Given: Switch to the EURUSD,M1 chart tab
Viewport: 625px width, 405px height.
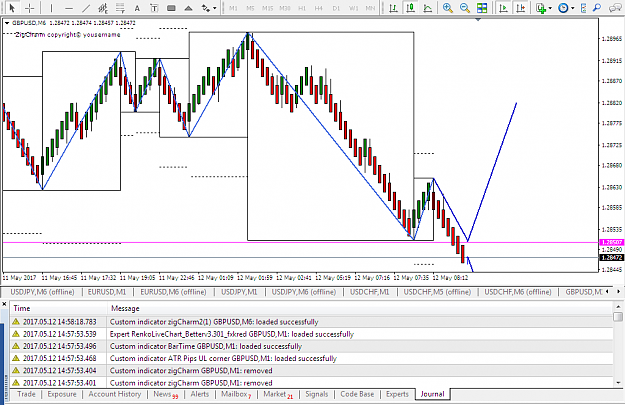Looking at the screenshot, I should pos(107,292).
